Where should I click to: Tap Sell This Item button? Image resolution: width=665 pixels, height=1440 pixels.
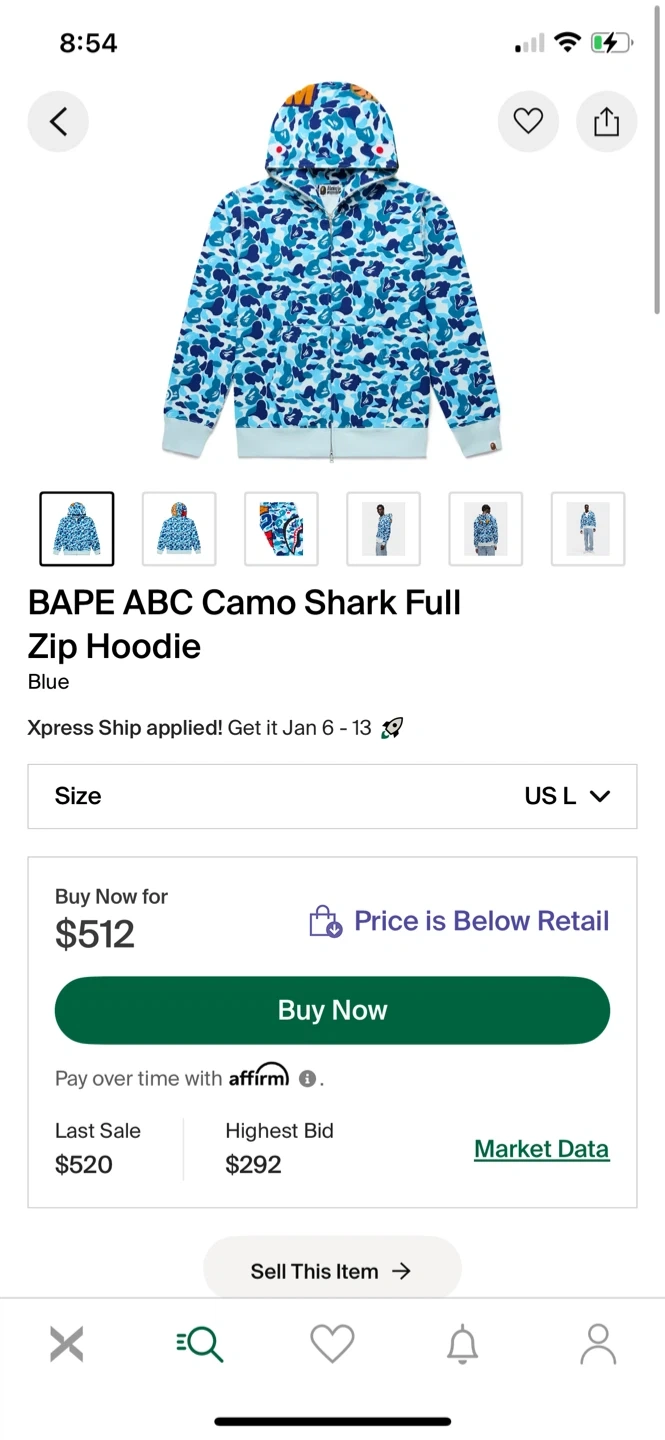tap(332, 1271)
